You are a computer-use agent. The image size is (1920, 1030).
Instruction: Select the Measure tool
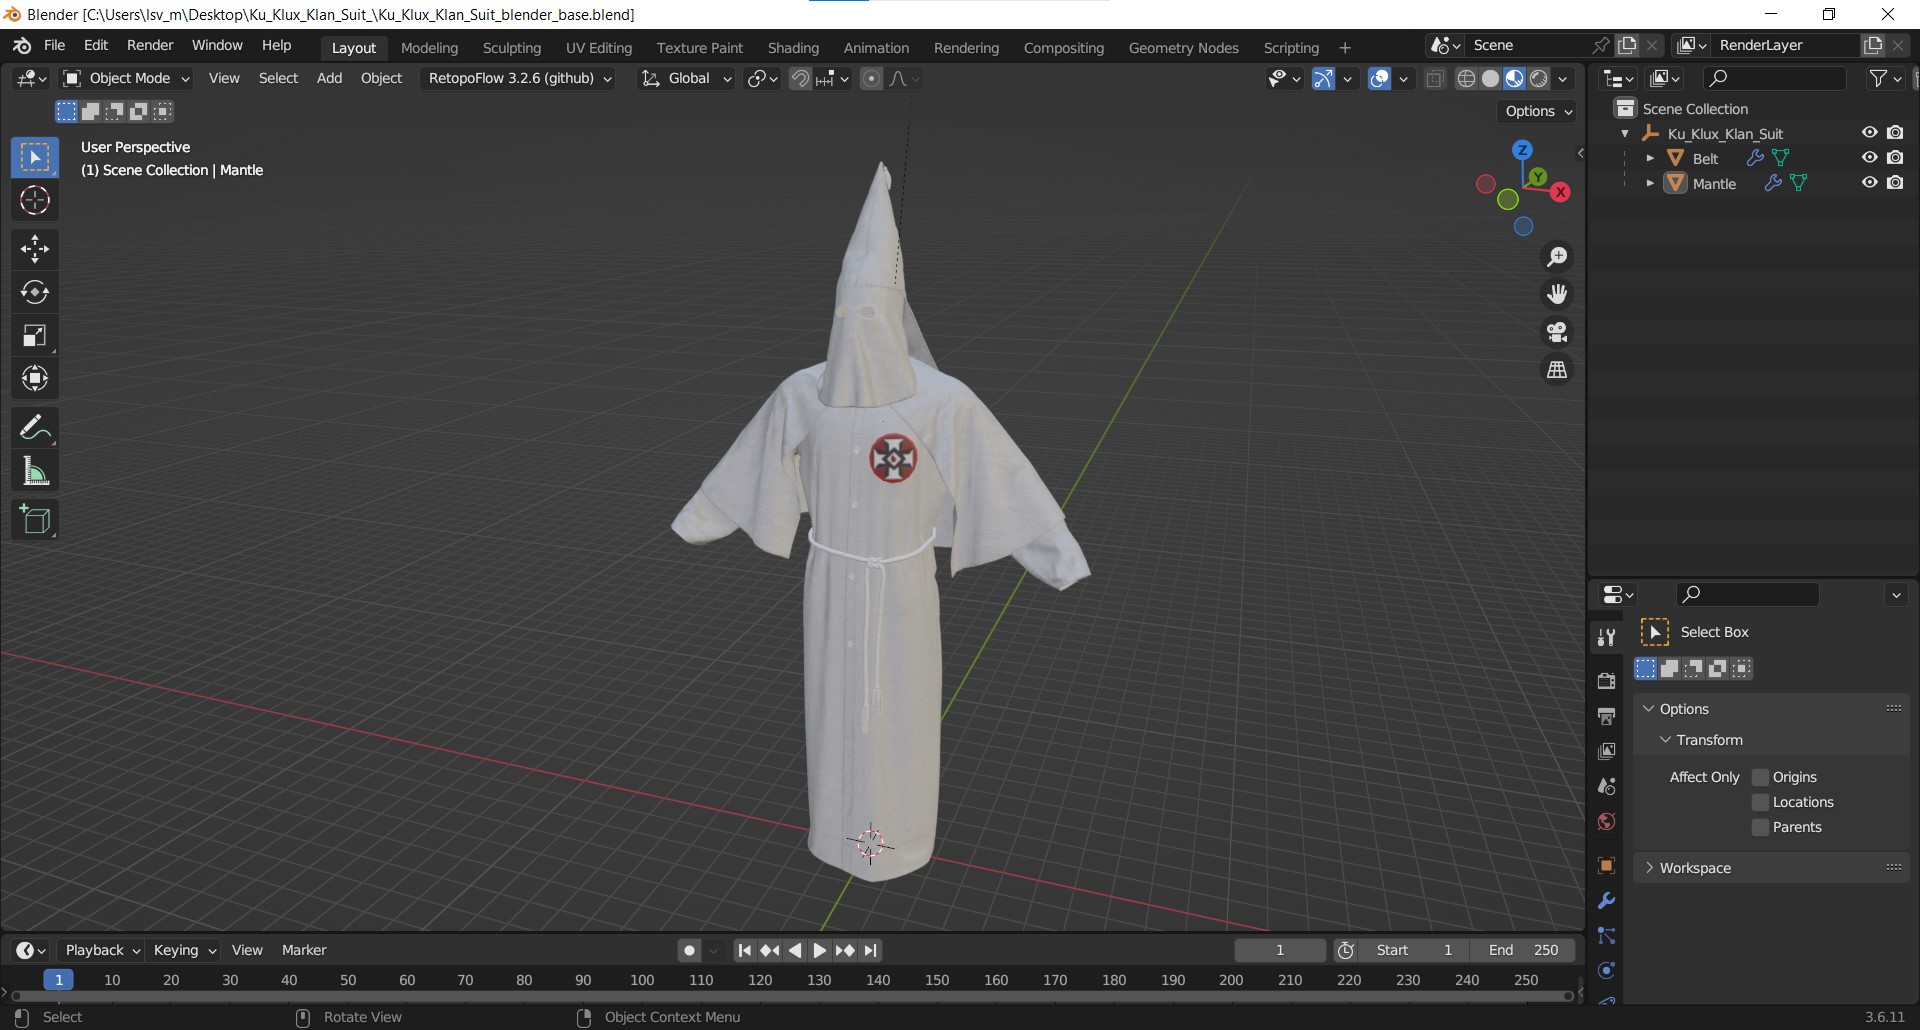[35, 471]
